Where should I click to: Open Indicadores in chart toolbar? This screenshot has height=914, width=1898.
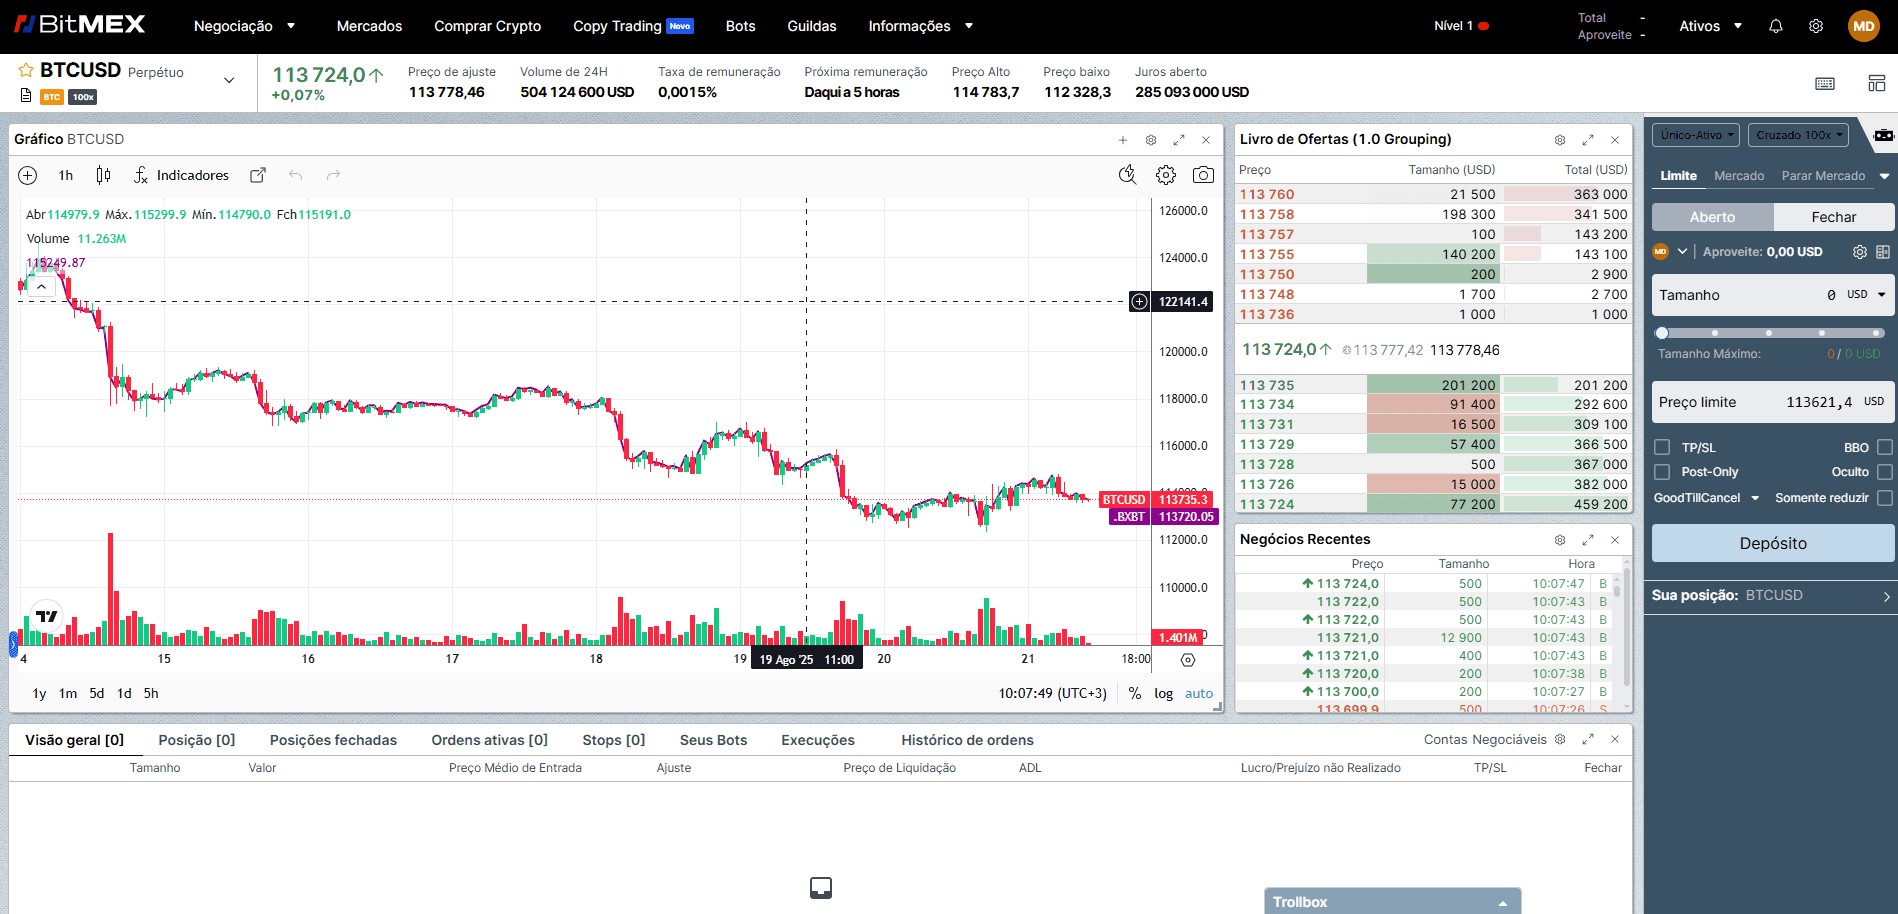(182, 175)
